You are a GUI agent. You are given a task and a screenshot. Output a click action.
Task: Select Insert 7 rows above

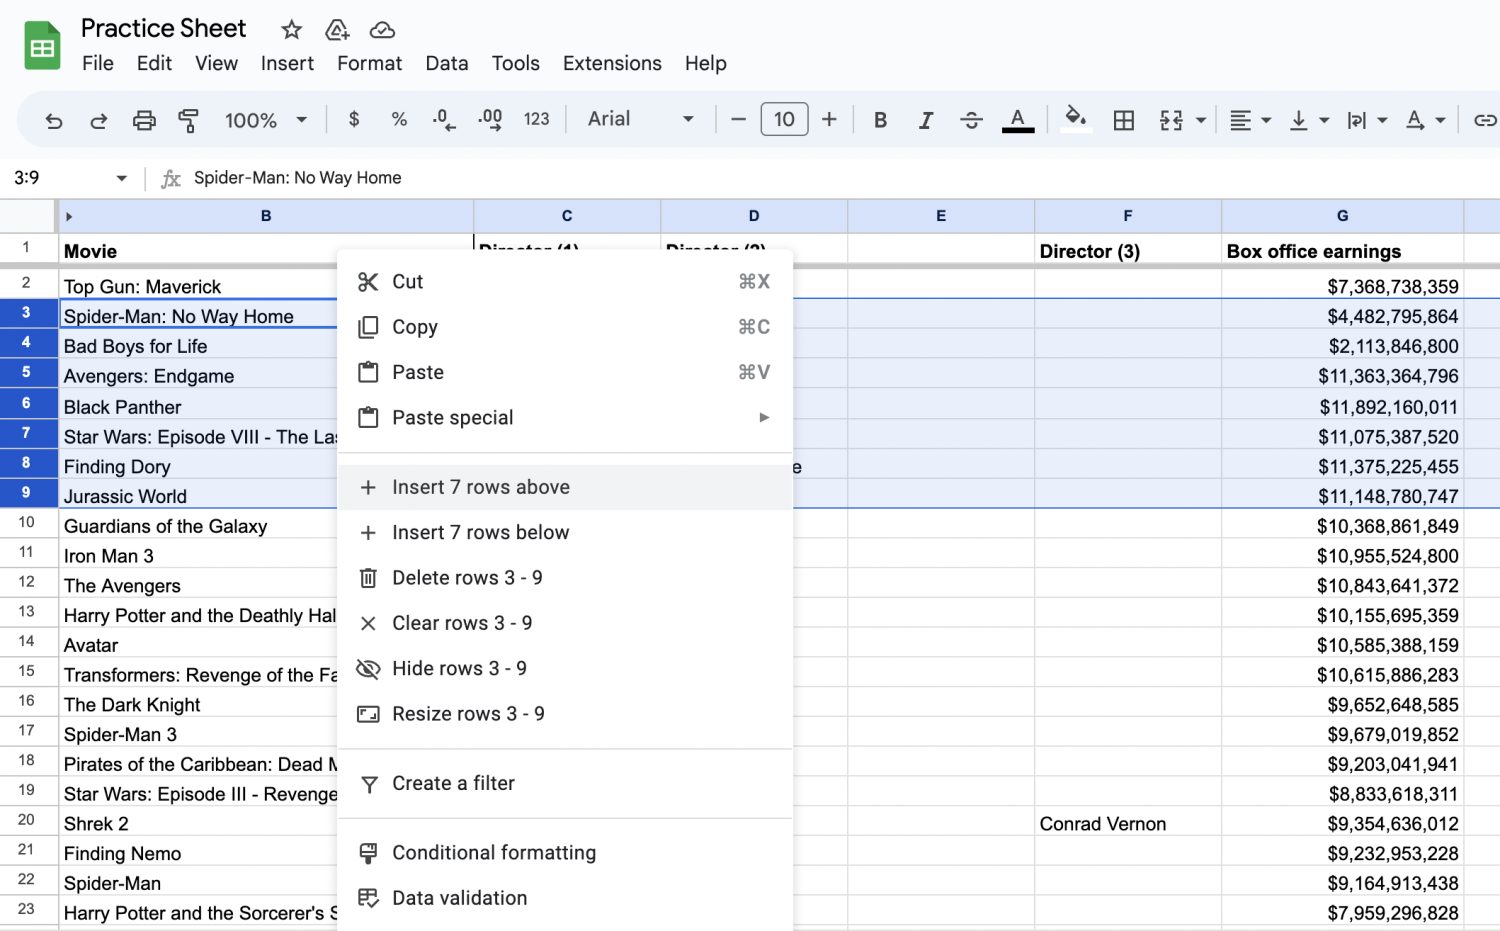(565, 487)
